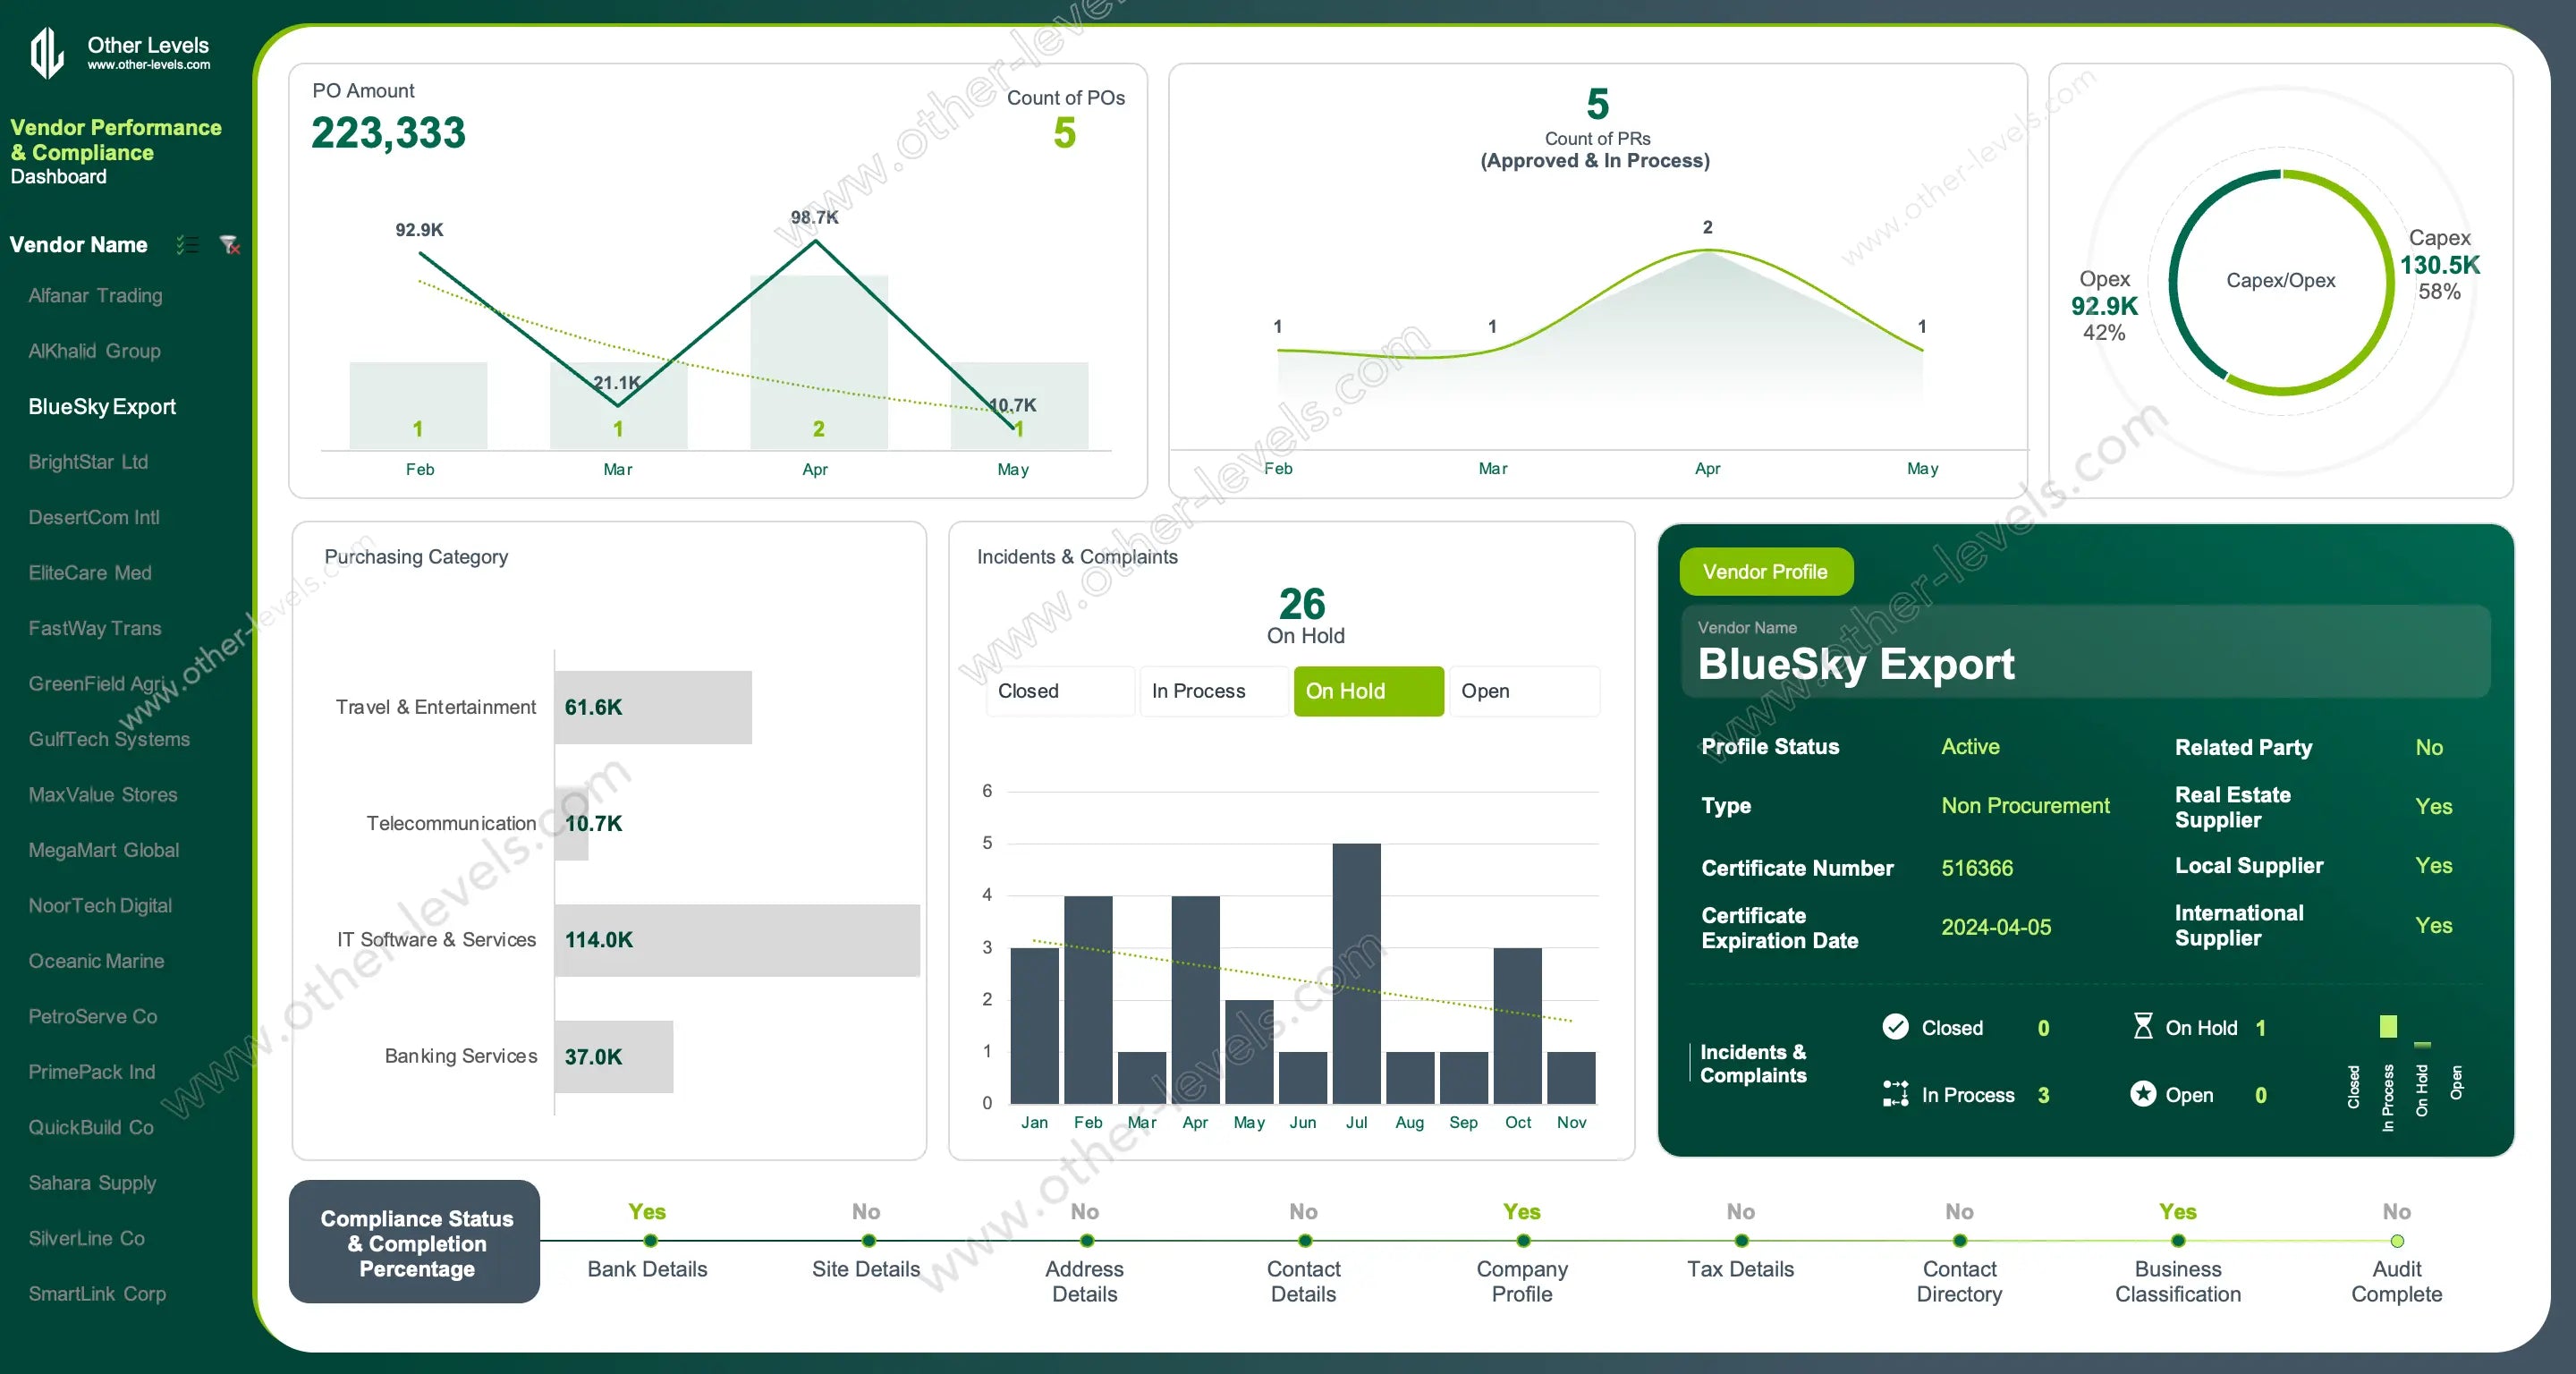Click the On Hold status tab
The image size is (2576, 1374).
1368,691
